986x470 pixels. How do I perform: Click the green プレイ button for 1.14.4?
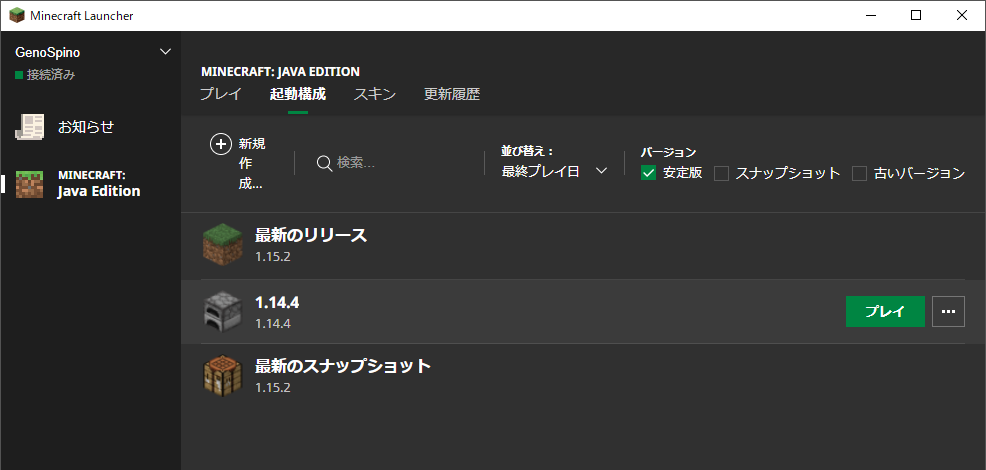click(885, 311)
